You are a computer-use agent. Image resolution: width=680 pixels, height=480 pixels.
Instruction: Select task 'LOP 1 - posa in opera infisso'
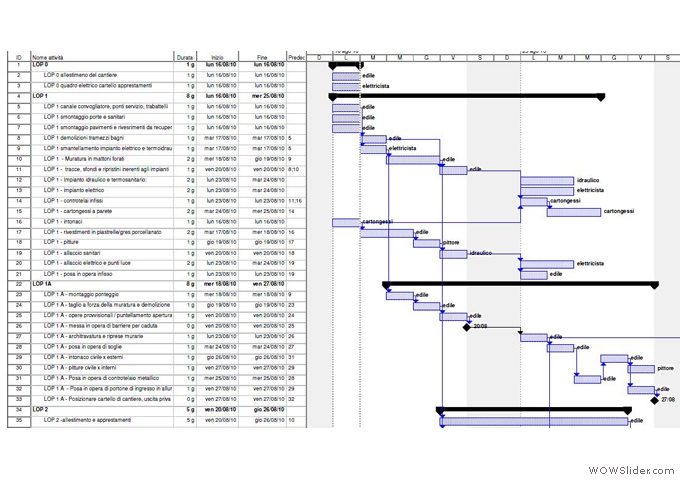78,274
